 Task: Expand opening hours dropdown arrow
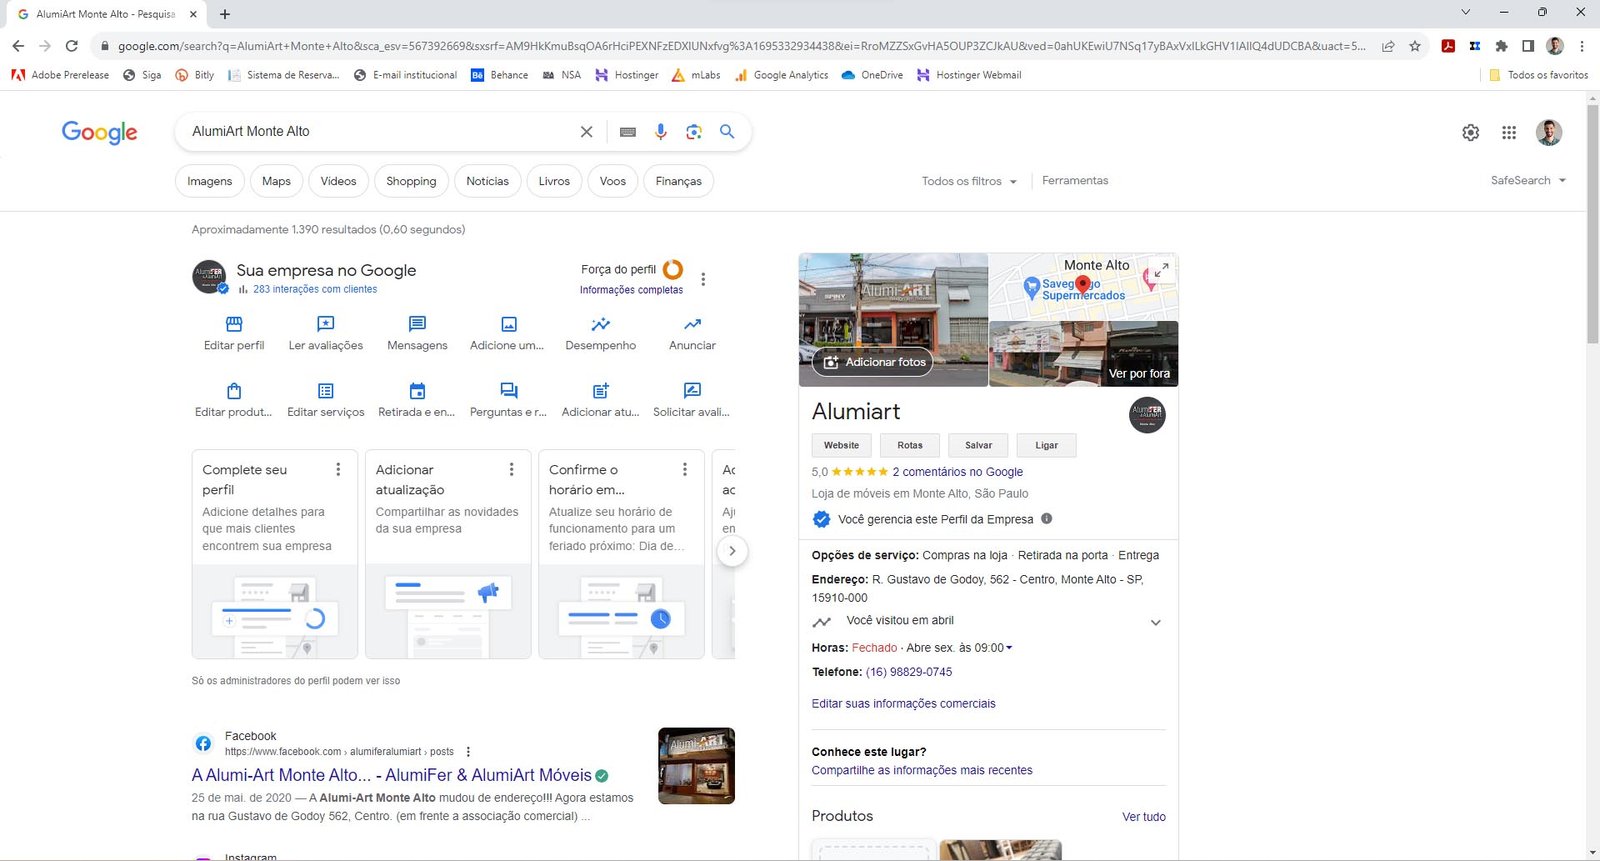coord(1009,648)
